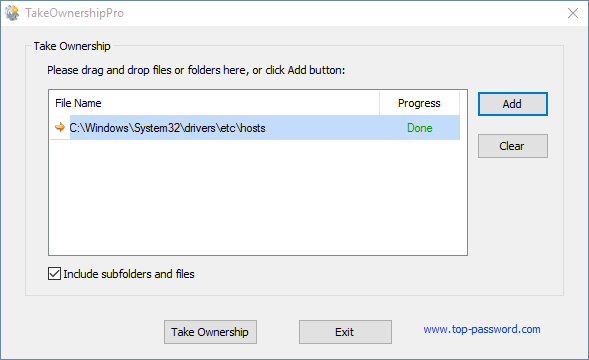The height and width of the screenshot is (360, 589).
Task: Click the orange arrow icon beside hosts entry
Action: pos(60,127)
